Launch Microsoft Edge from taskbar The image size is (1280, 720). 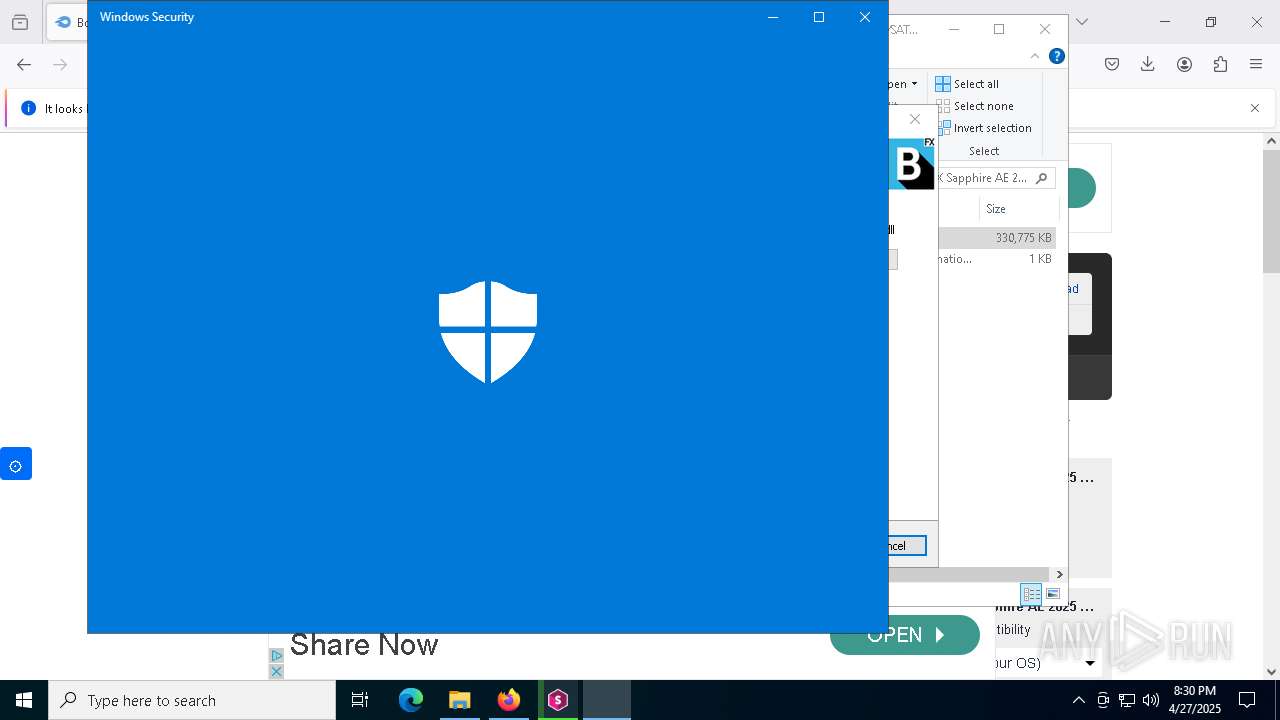tap(411, 700)
